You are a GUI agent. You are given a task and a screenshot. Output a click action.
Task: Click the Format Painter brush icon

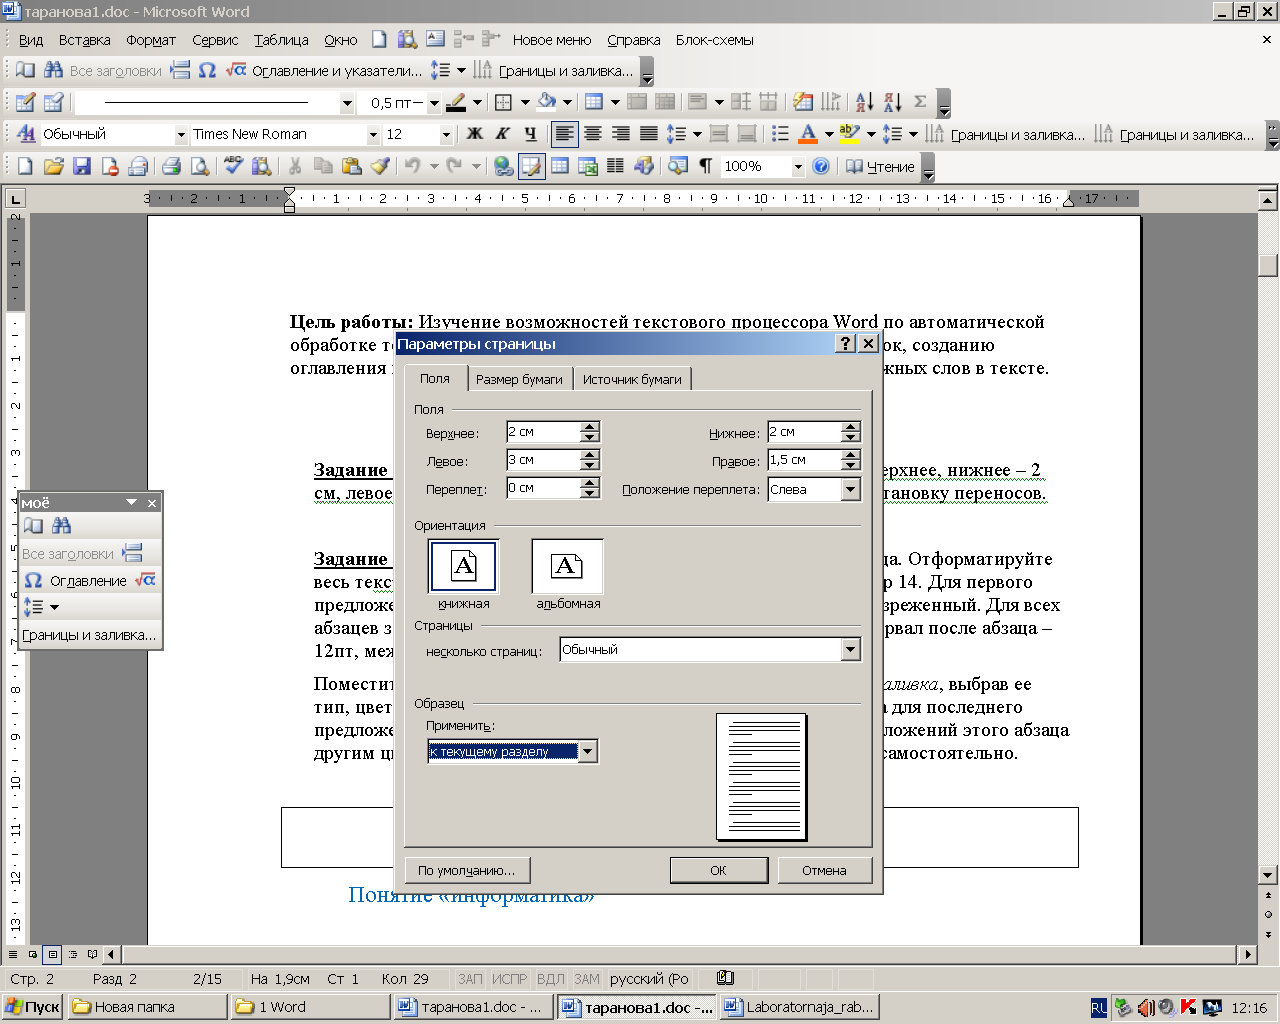380,166
